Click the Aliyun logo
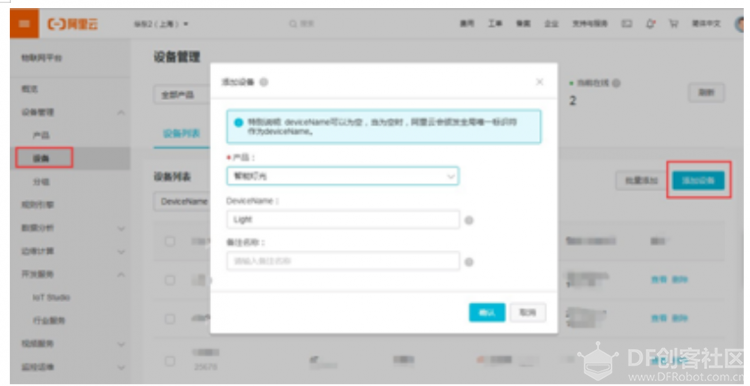 tap(73, 24)
